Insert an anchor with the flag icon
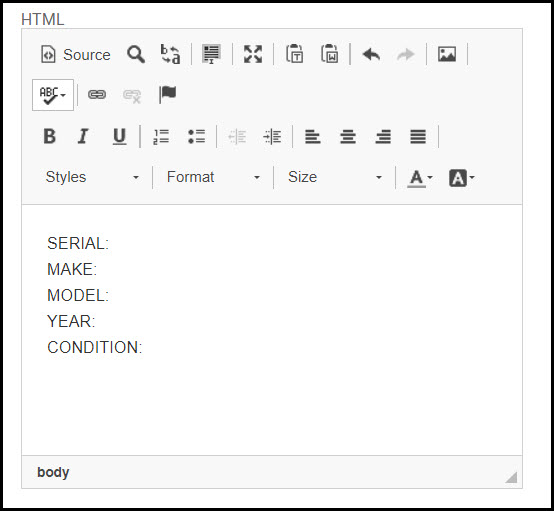Viewport: 554px width, 511px height. pos(167,95)
